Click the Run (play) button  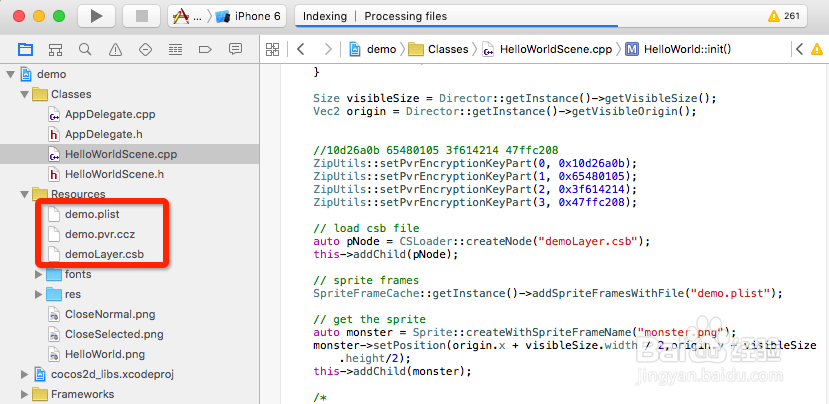pyautogui.click(x=96, y=16)
